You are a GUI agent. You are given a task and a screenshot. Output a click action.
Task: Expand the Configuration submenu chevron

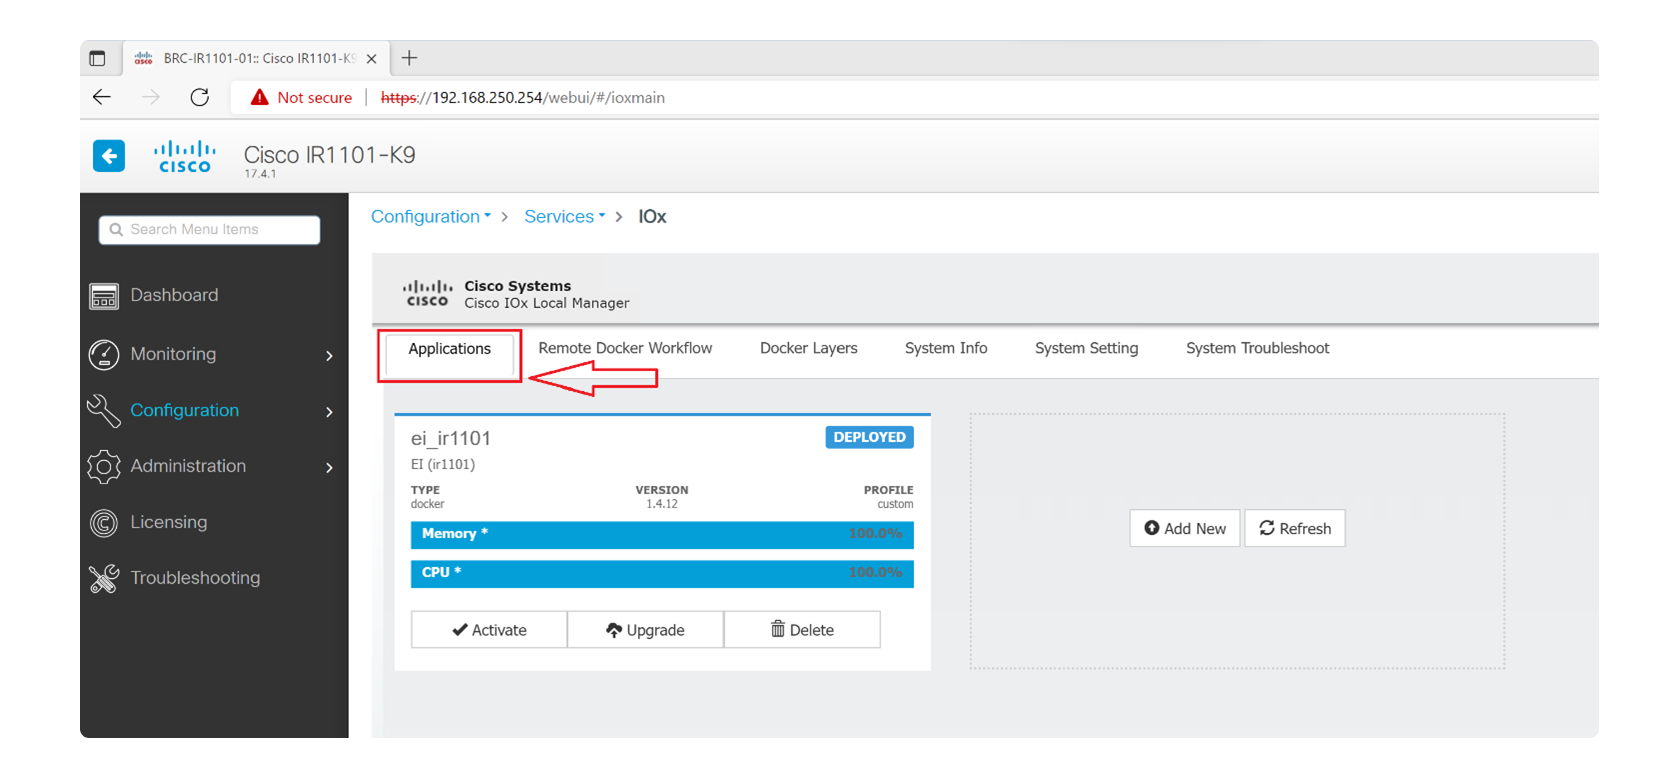click(329, 412)
